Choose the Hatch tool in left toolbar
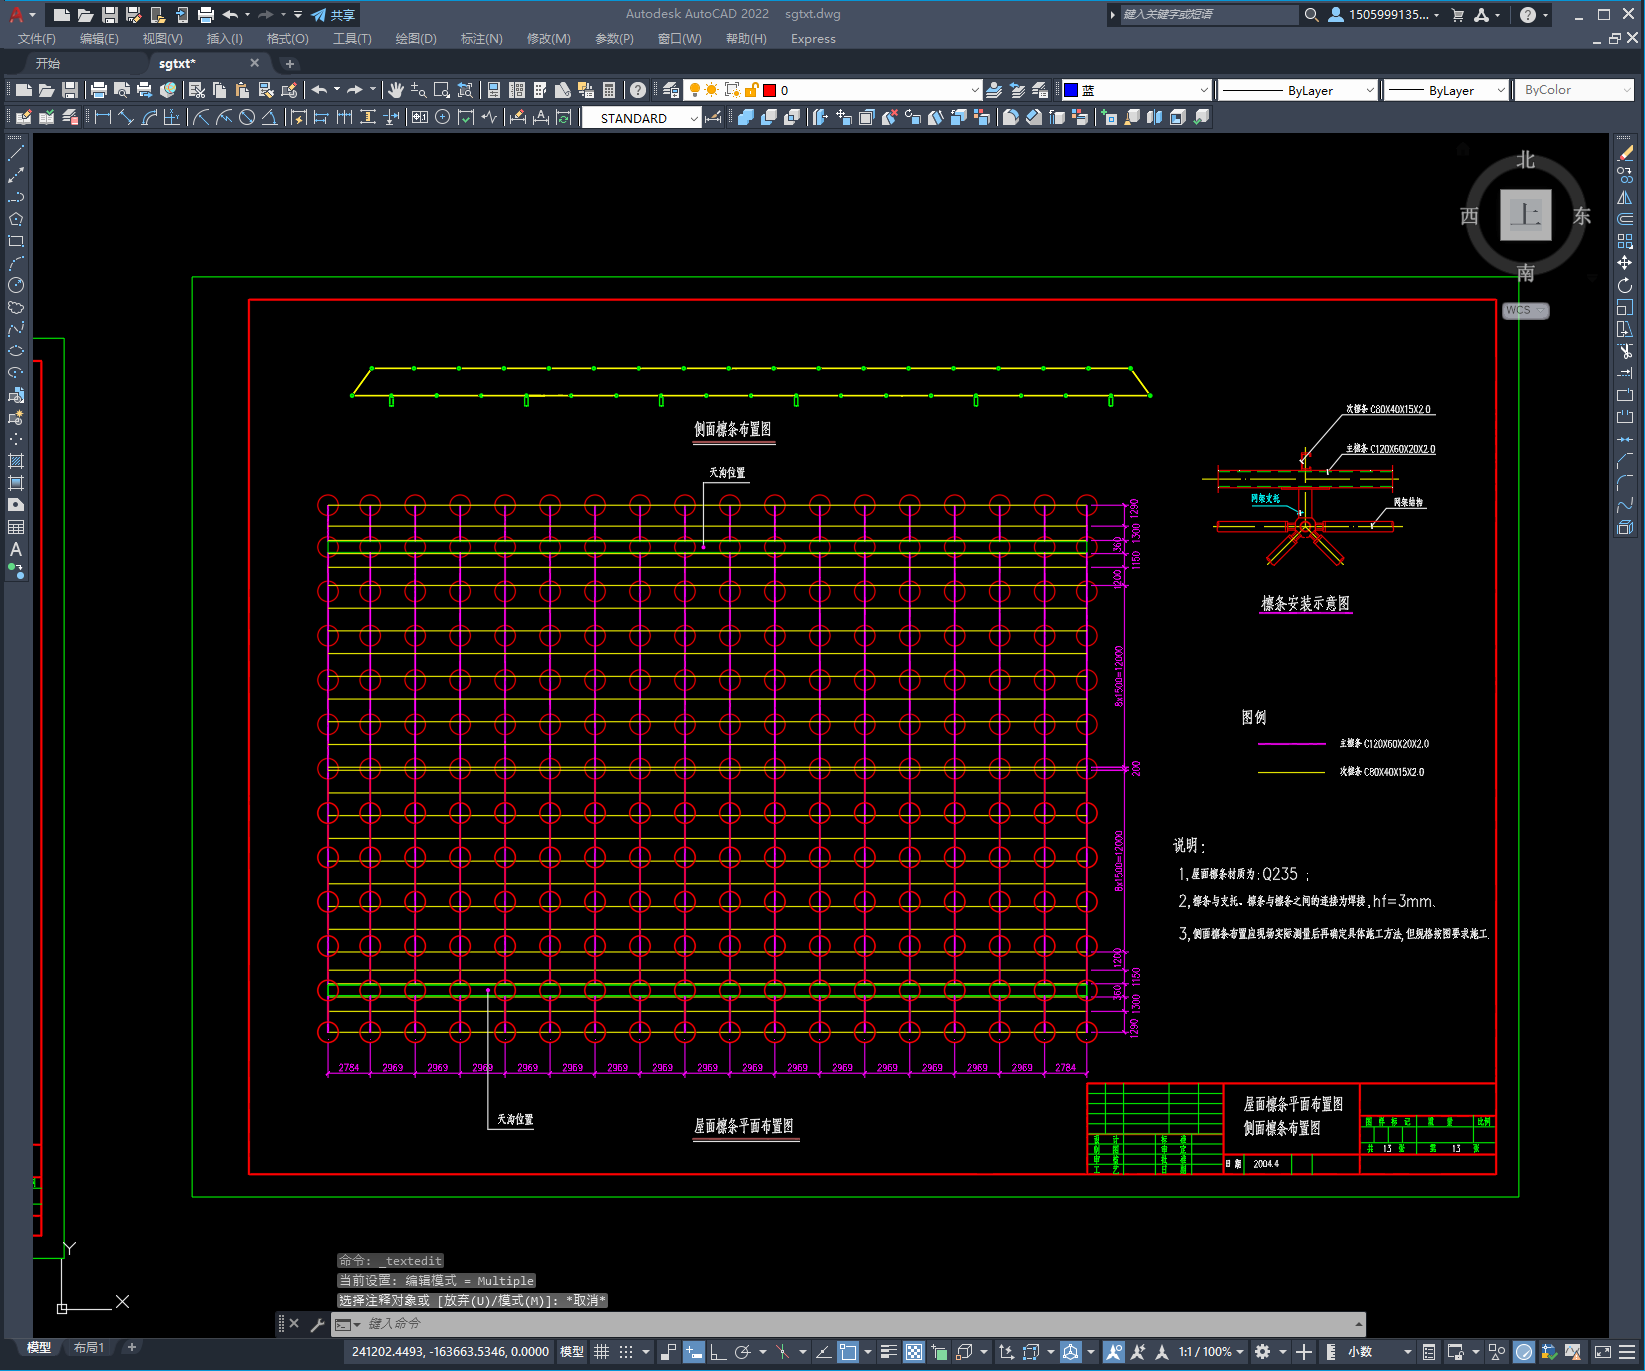Viewport: 1645px width, 1371px height. point(16,461)
